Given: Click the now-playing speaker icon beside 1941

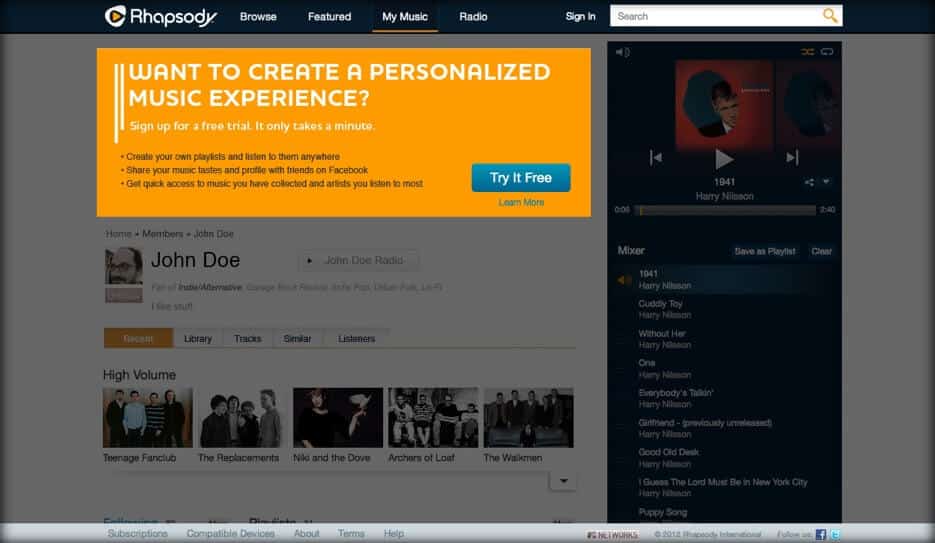Looking at the screenshot, I should pyautogui.click(x=624, y=280).
